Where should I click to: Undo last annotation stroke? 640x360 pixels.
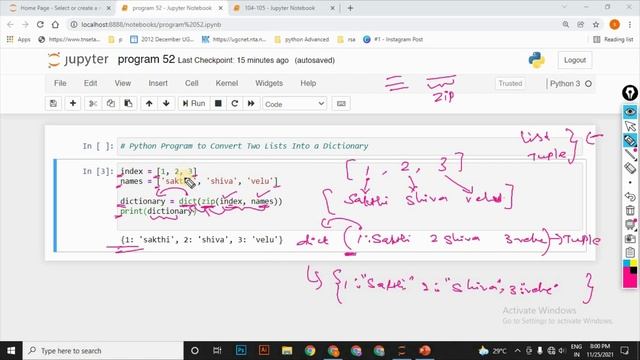click(630, 197)
